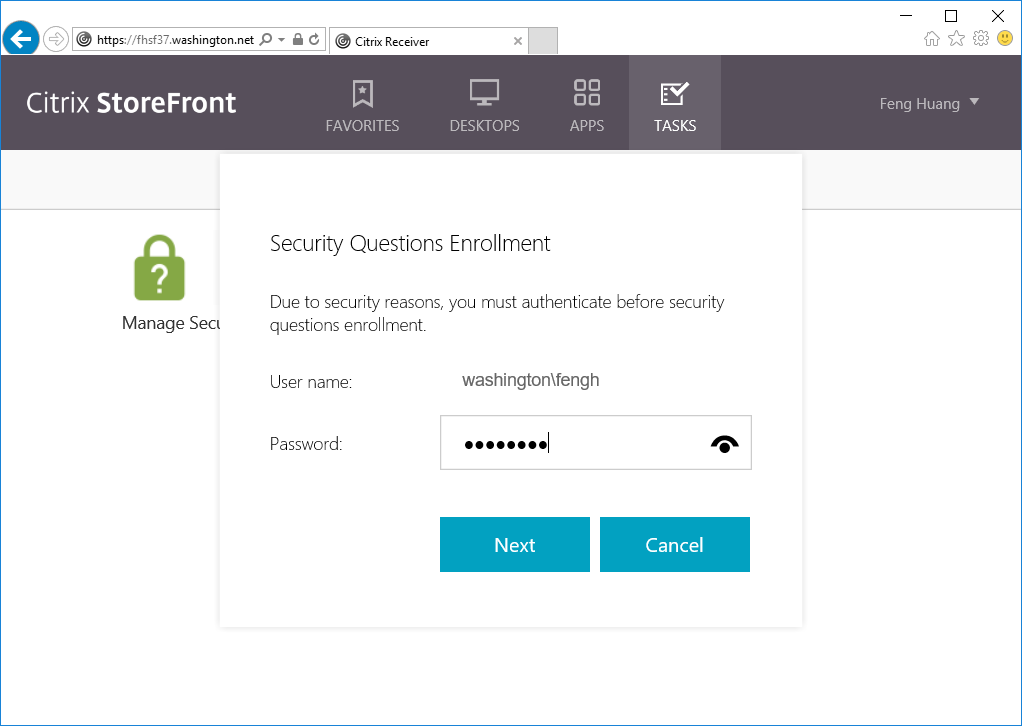This screenshot has width=1022, height=726.
Task: Click the Favorites bookmark star icon
Action: click(362, 94)
